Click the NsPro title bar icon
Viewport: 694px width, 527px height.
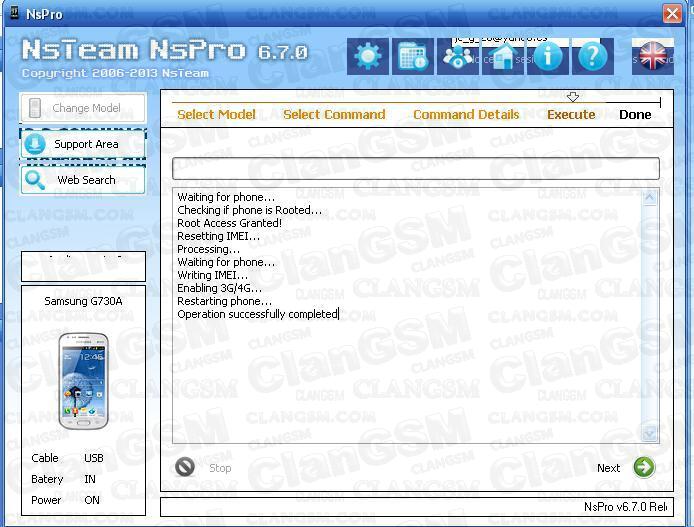14,13
